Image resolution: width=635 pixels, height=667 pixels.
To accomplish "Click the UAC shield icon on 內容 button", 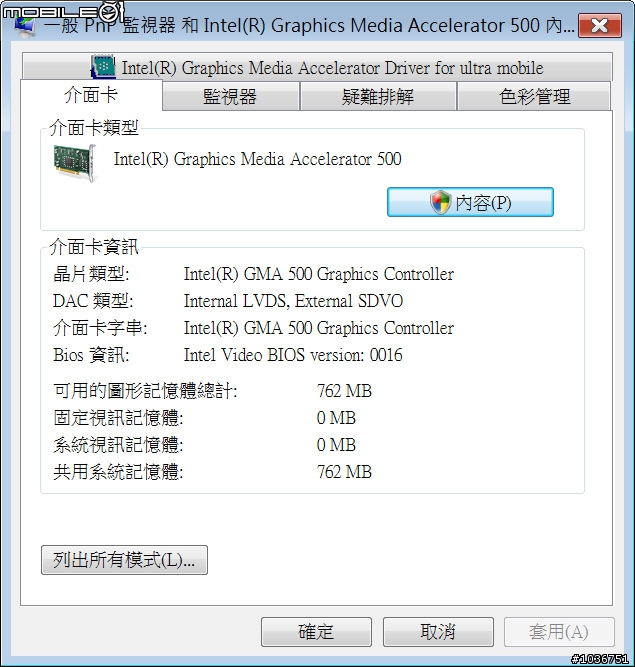I will tap(440, 202).
